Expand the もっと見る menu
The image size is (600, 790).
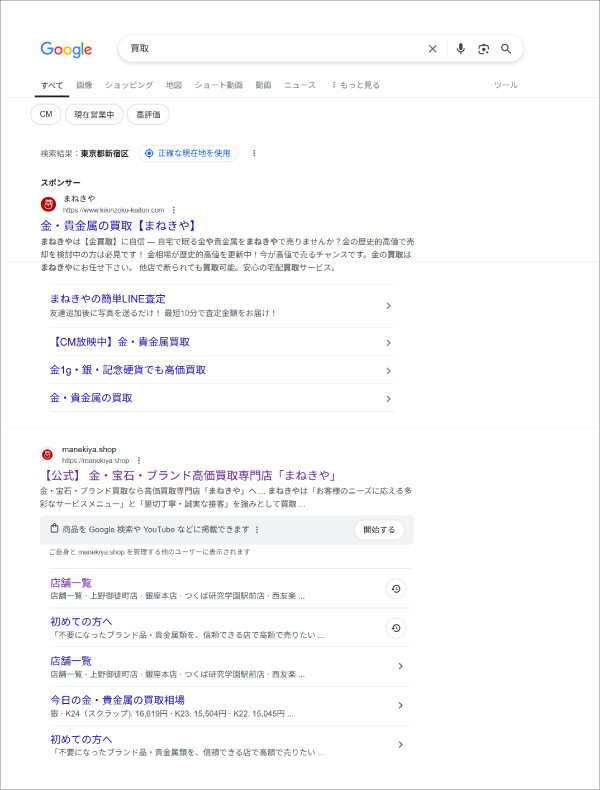point(356,85)
